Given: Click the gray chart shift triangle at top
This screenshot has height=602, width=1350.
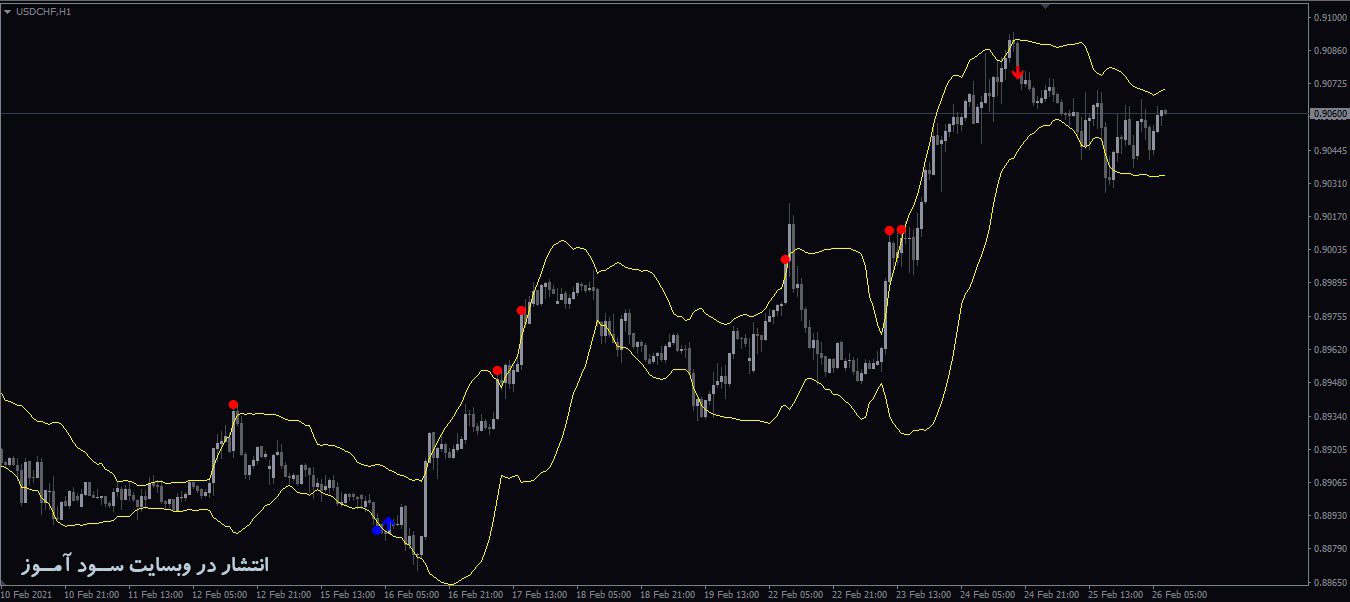Looking at the screenshot, I should point(1045,6).
